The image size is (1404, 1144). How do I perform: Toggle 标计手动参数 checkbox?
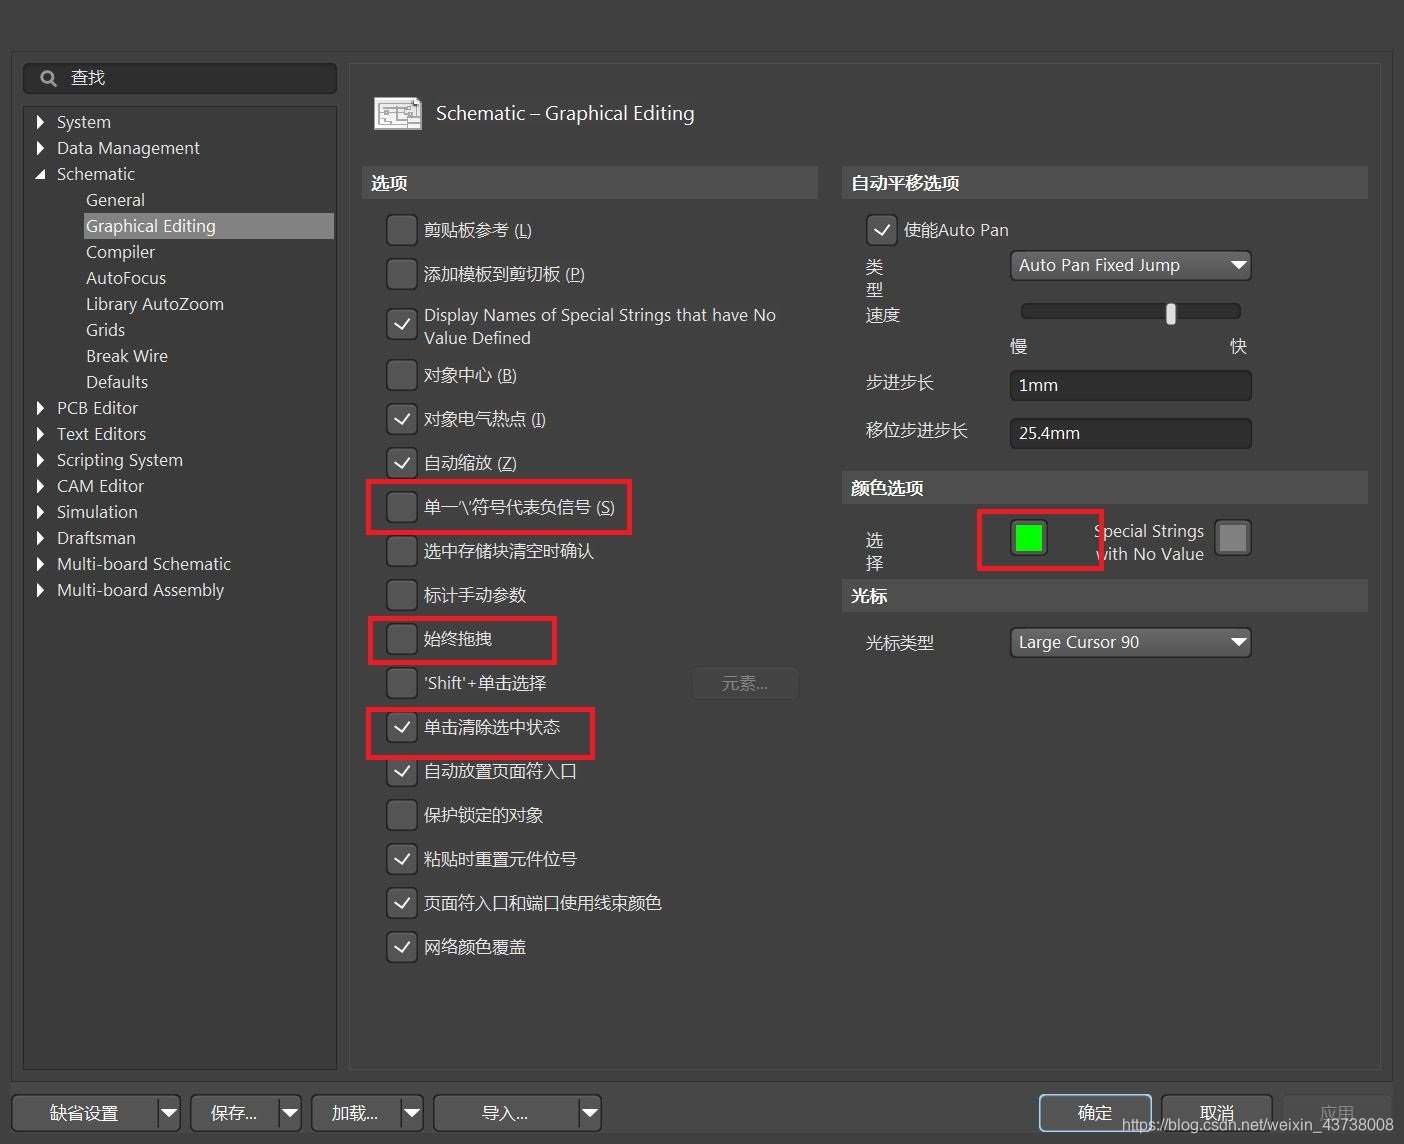pyautogui.click(x=401, y=595)
